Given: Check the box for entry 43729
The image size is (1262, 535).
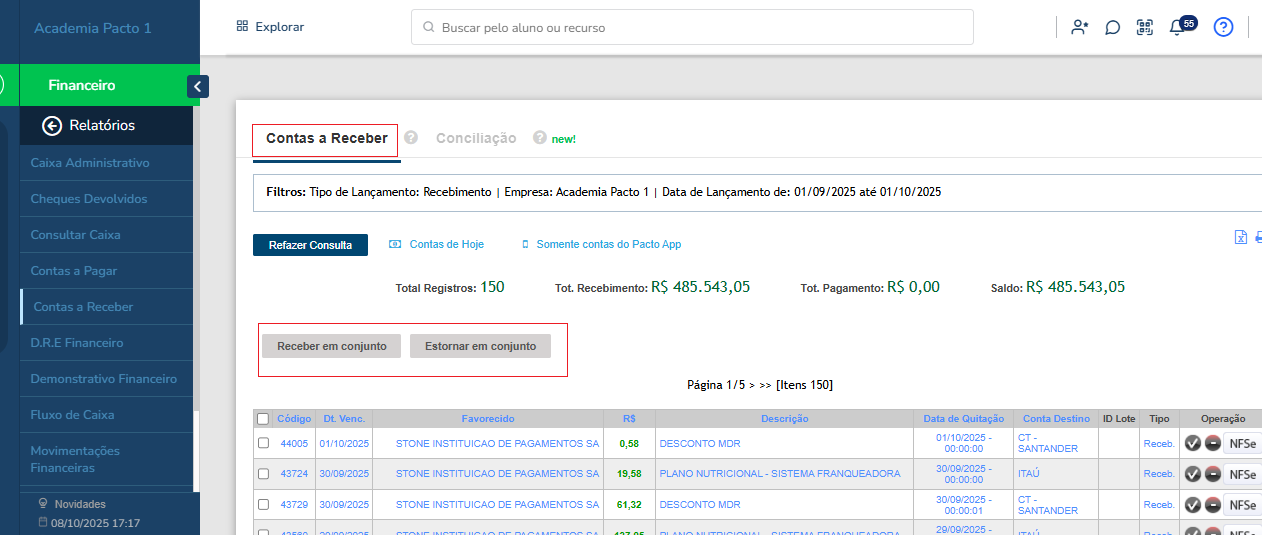Looking at the screenshot, I should (x=263, y=505).
